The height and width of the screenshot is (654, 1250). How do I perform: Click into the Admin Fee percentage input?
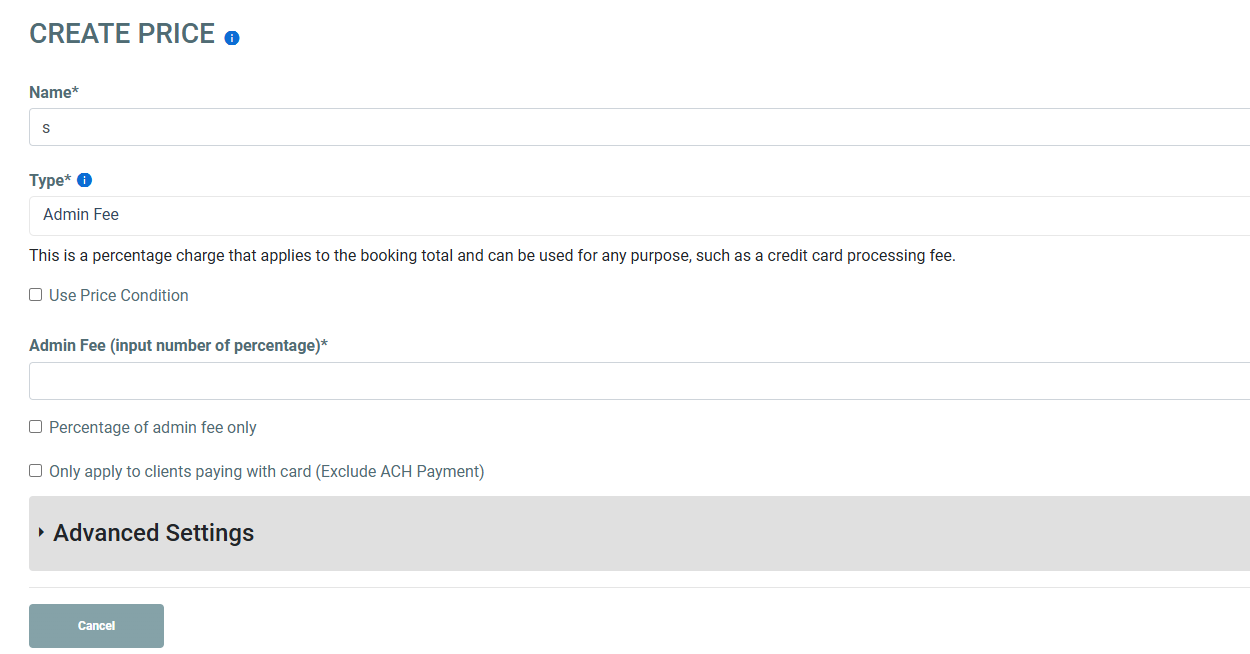pos(639,381)
